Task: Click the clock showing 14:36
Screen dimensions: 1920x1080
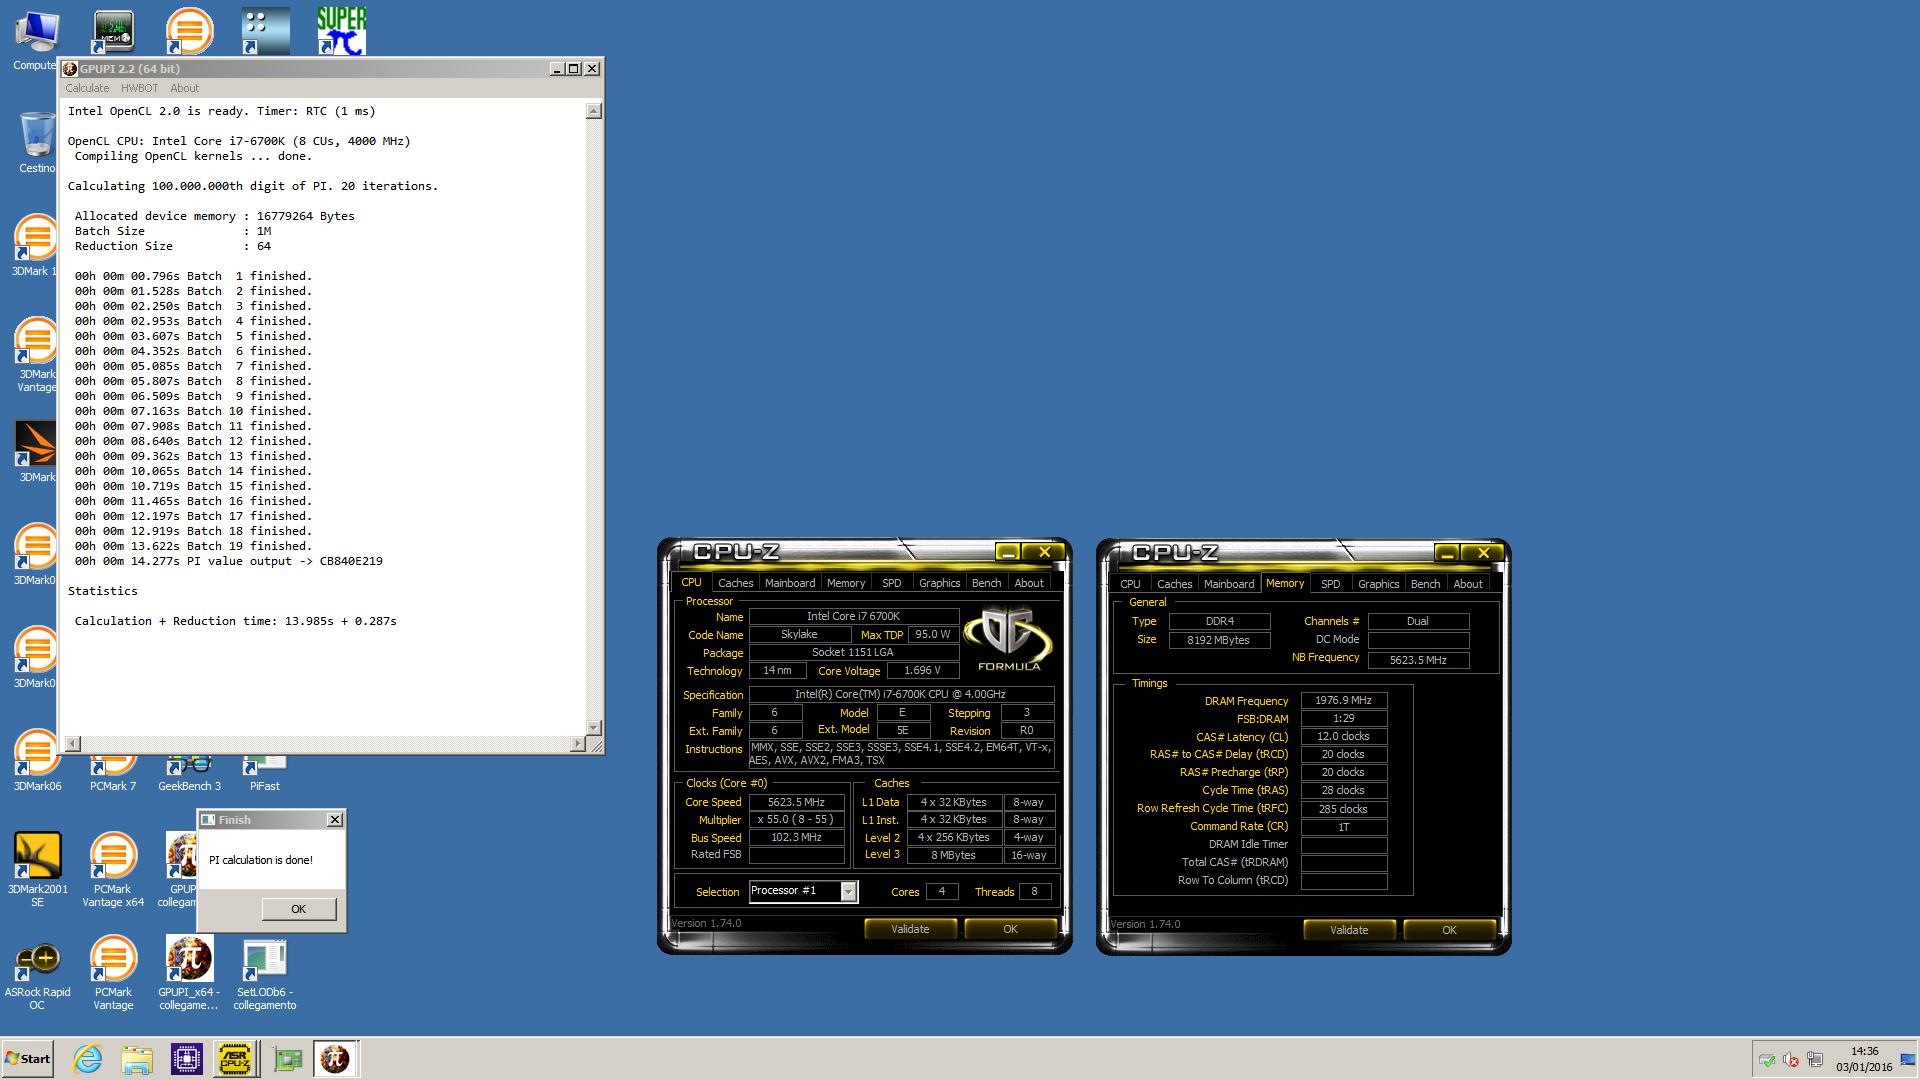Action: (x=1864, y=1051)
